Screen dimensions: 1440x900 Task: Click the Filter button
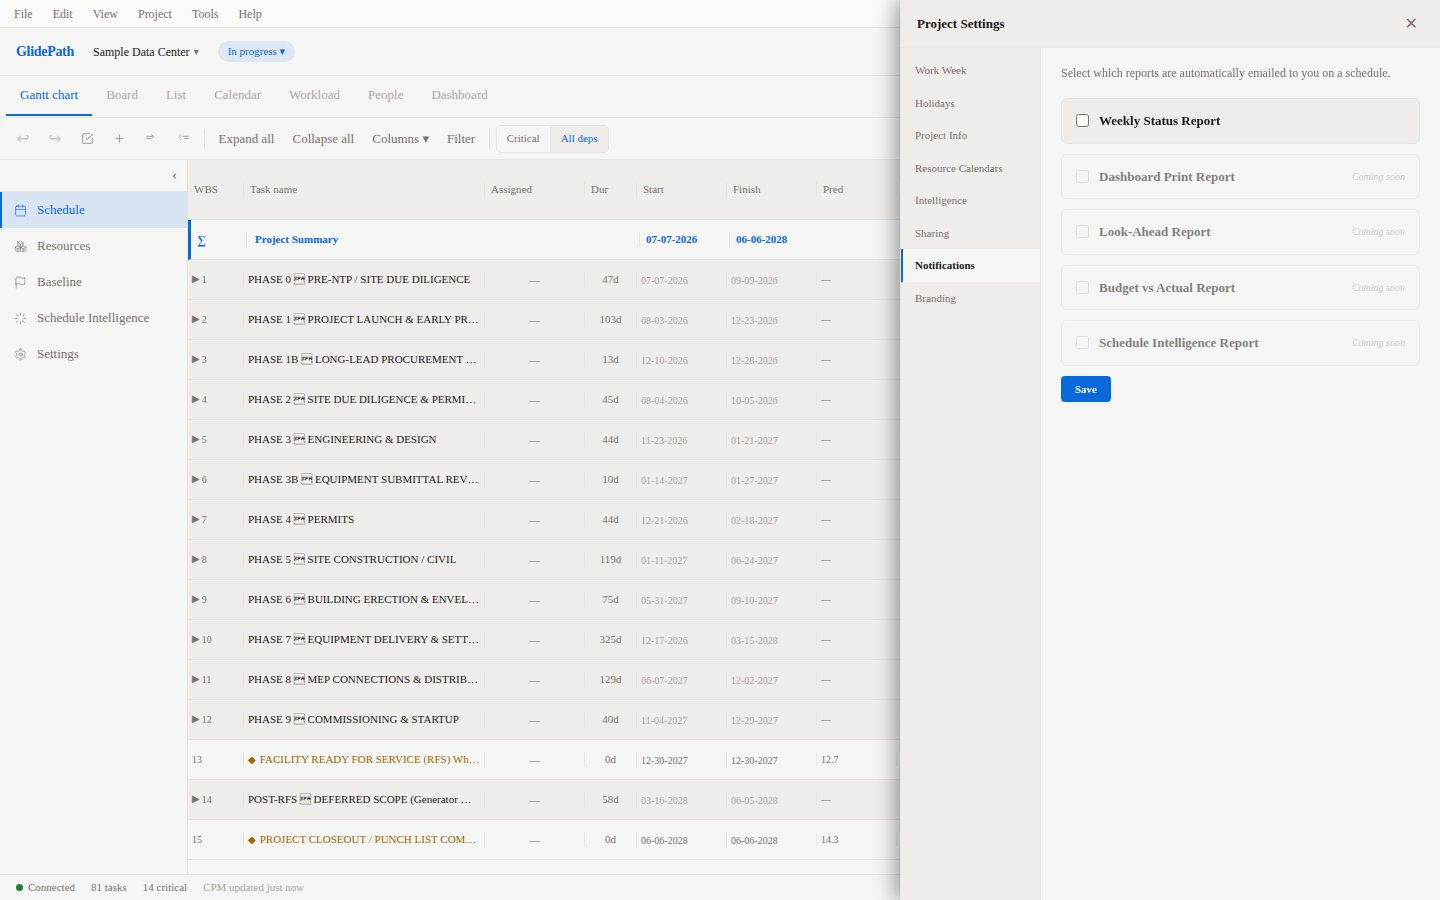pyautogui.click(x=461, y=138)
